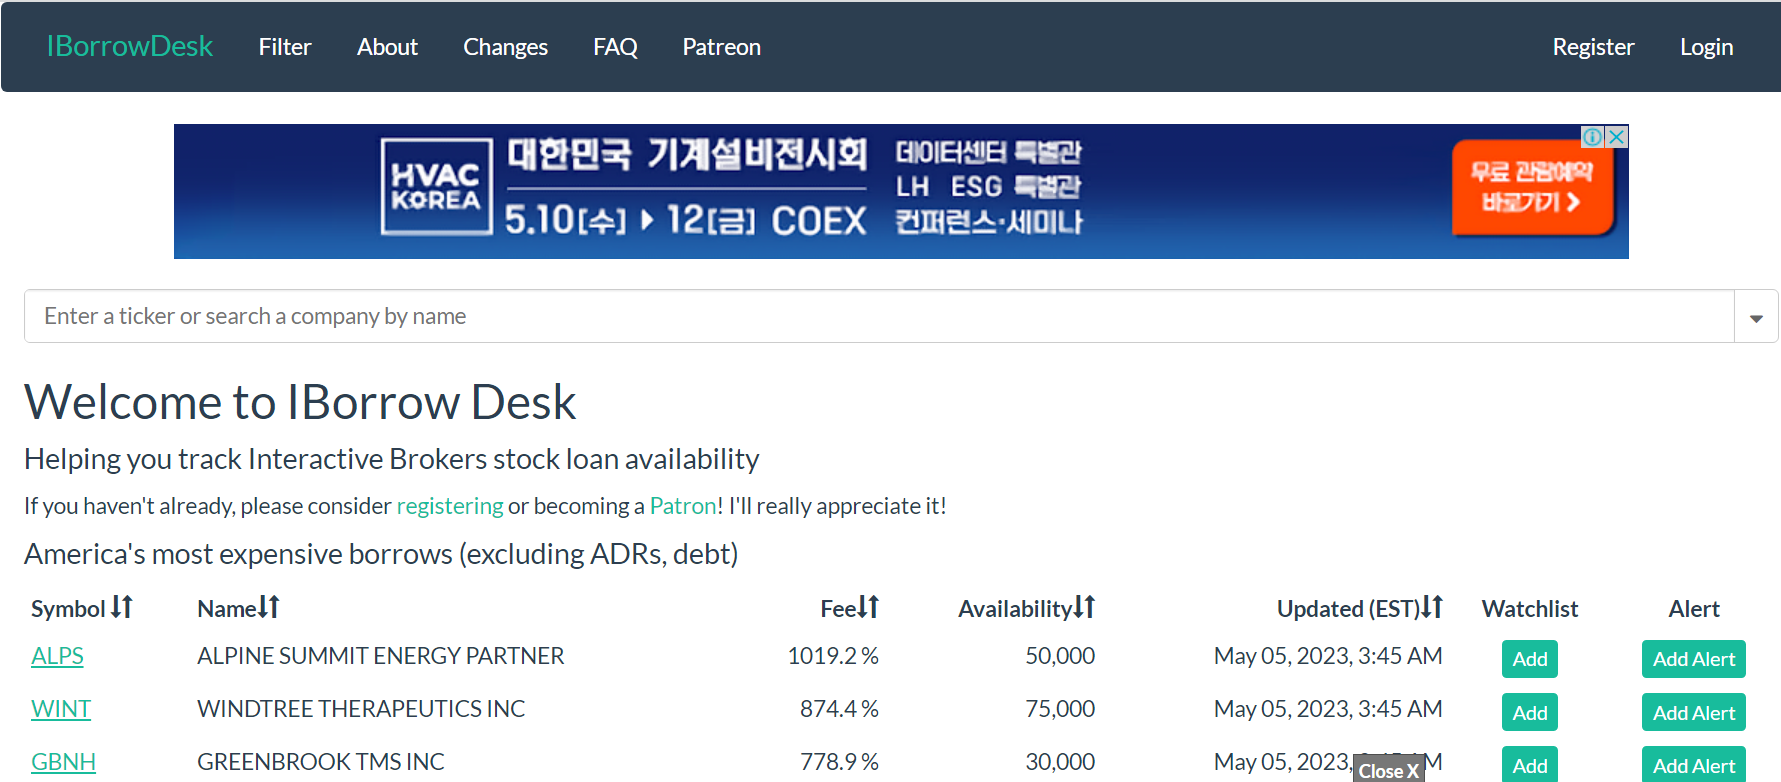Sort table by Name column arrows

point(269,607)
